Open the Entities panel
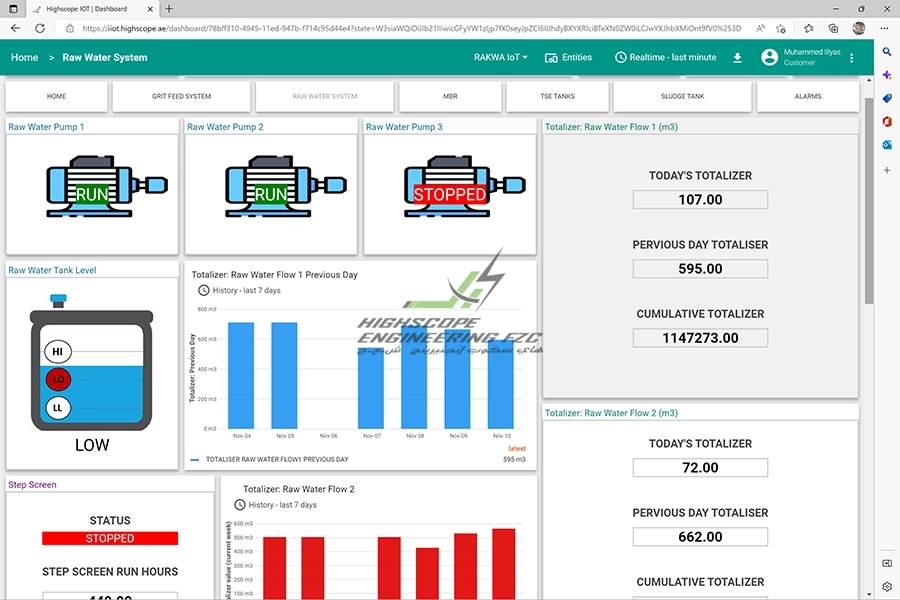This screenshot has height=600, width=900. pos(568,57)
